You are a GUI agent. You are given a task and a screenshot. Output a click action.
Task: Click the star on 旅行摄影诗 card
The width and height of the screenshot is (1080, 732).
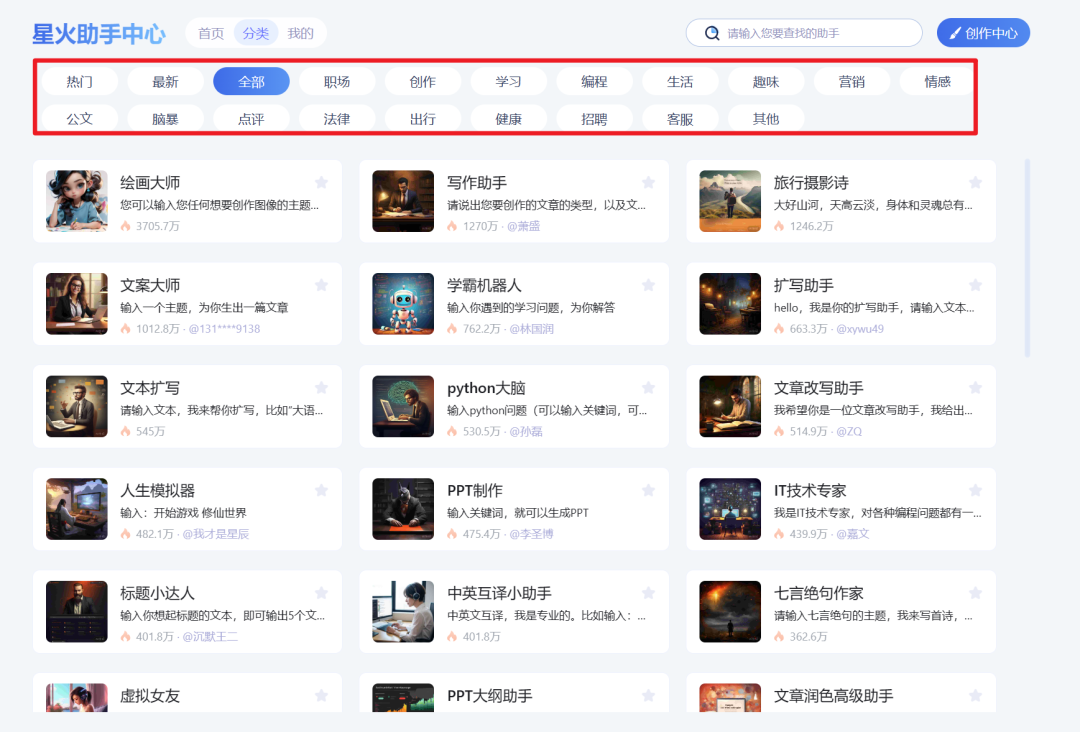pos(975,182)
